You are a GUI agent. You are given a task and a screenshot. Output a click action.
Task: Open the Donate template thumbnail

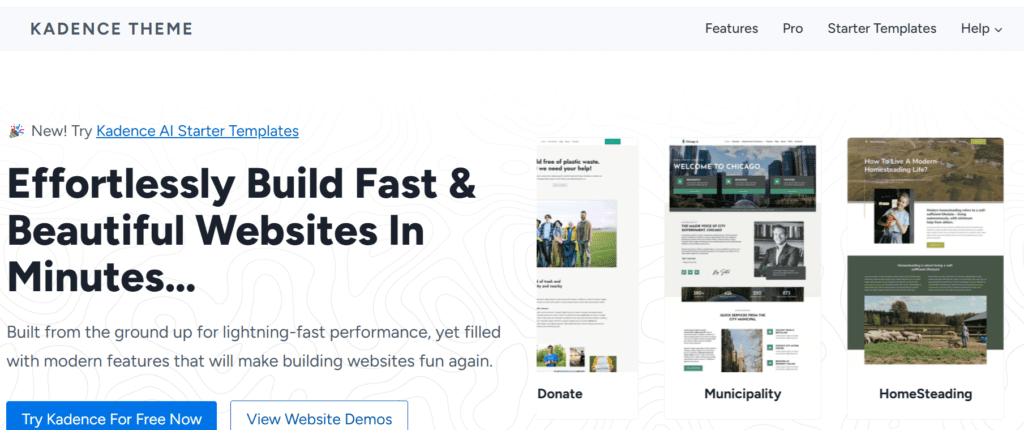[x=587, y=255]
